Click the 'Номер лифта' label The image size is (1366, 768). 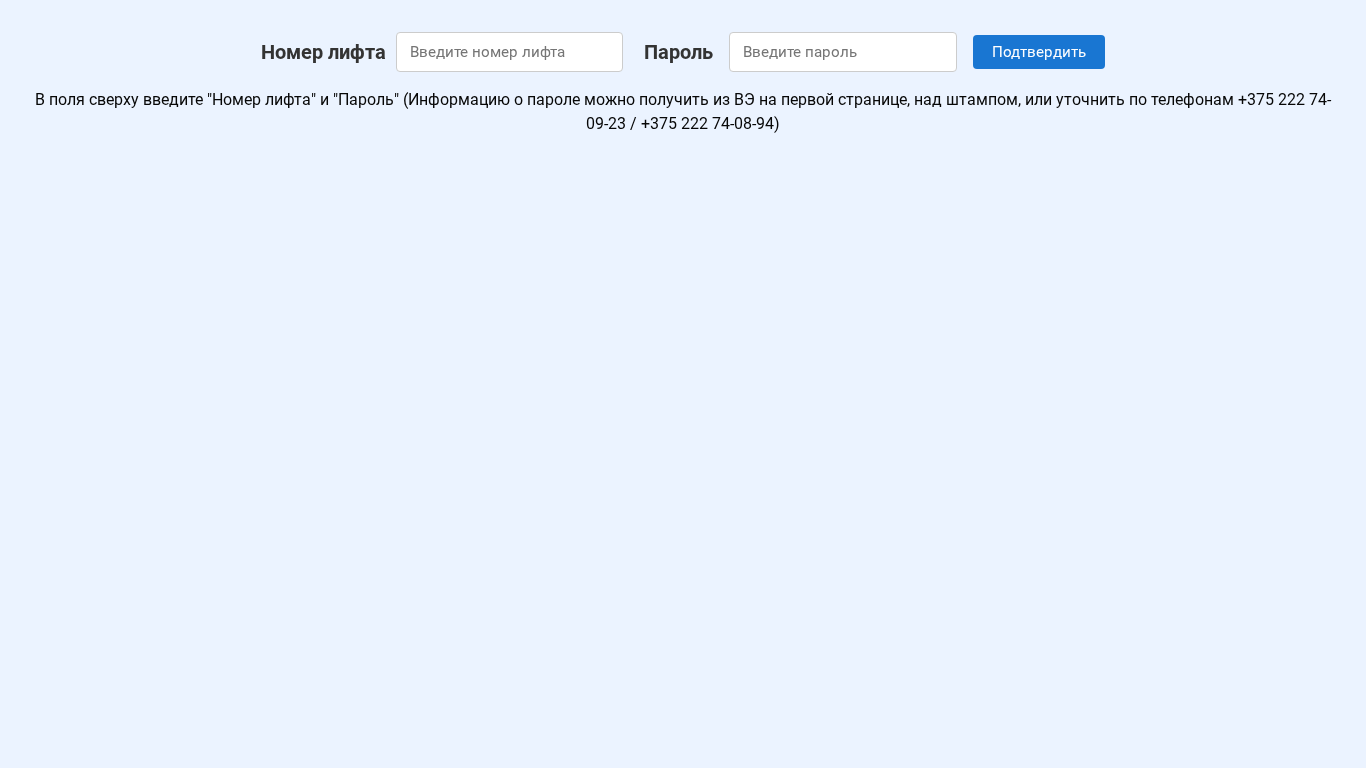(x=323, y=52)
